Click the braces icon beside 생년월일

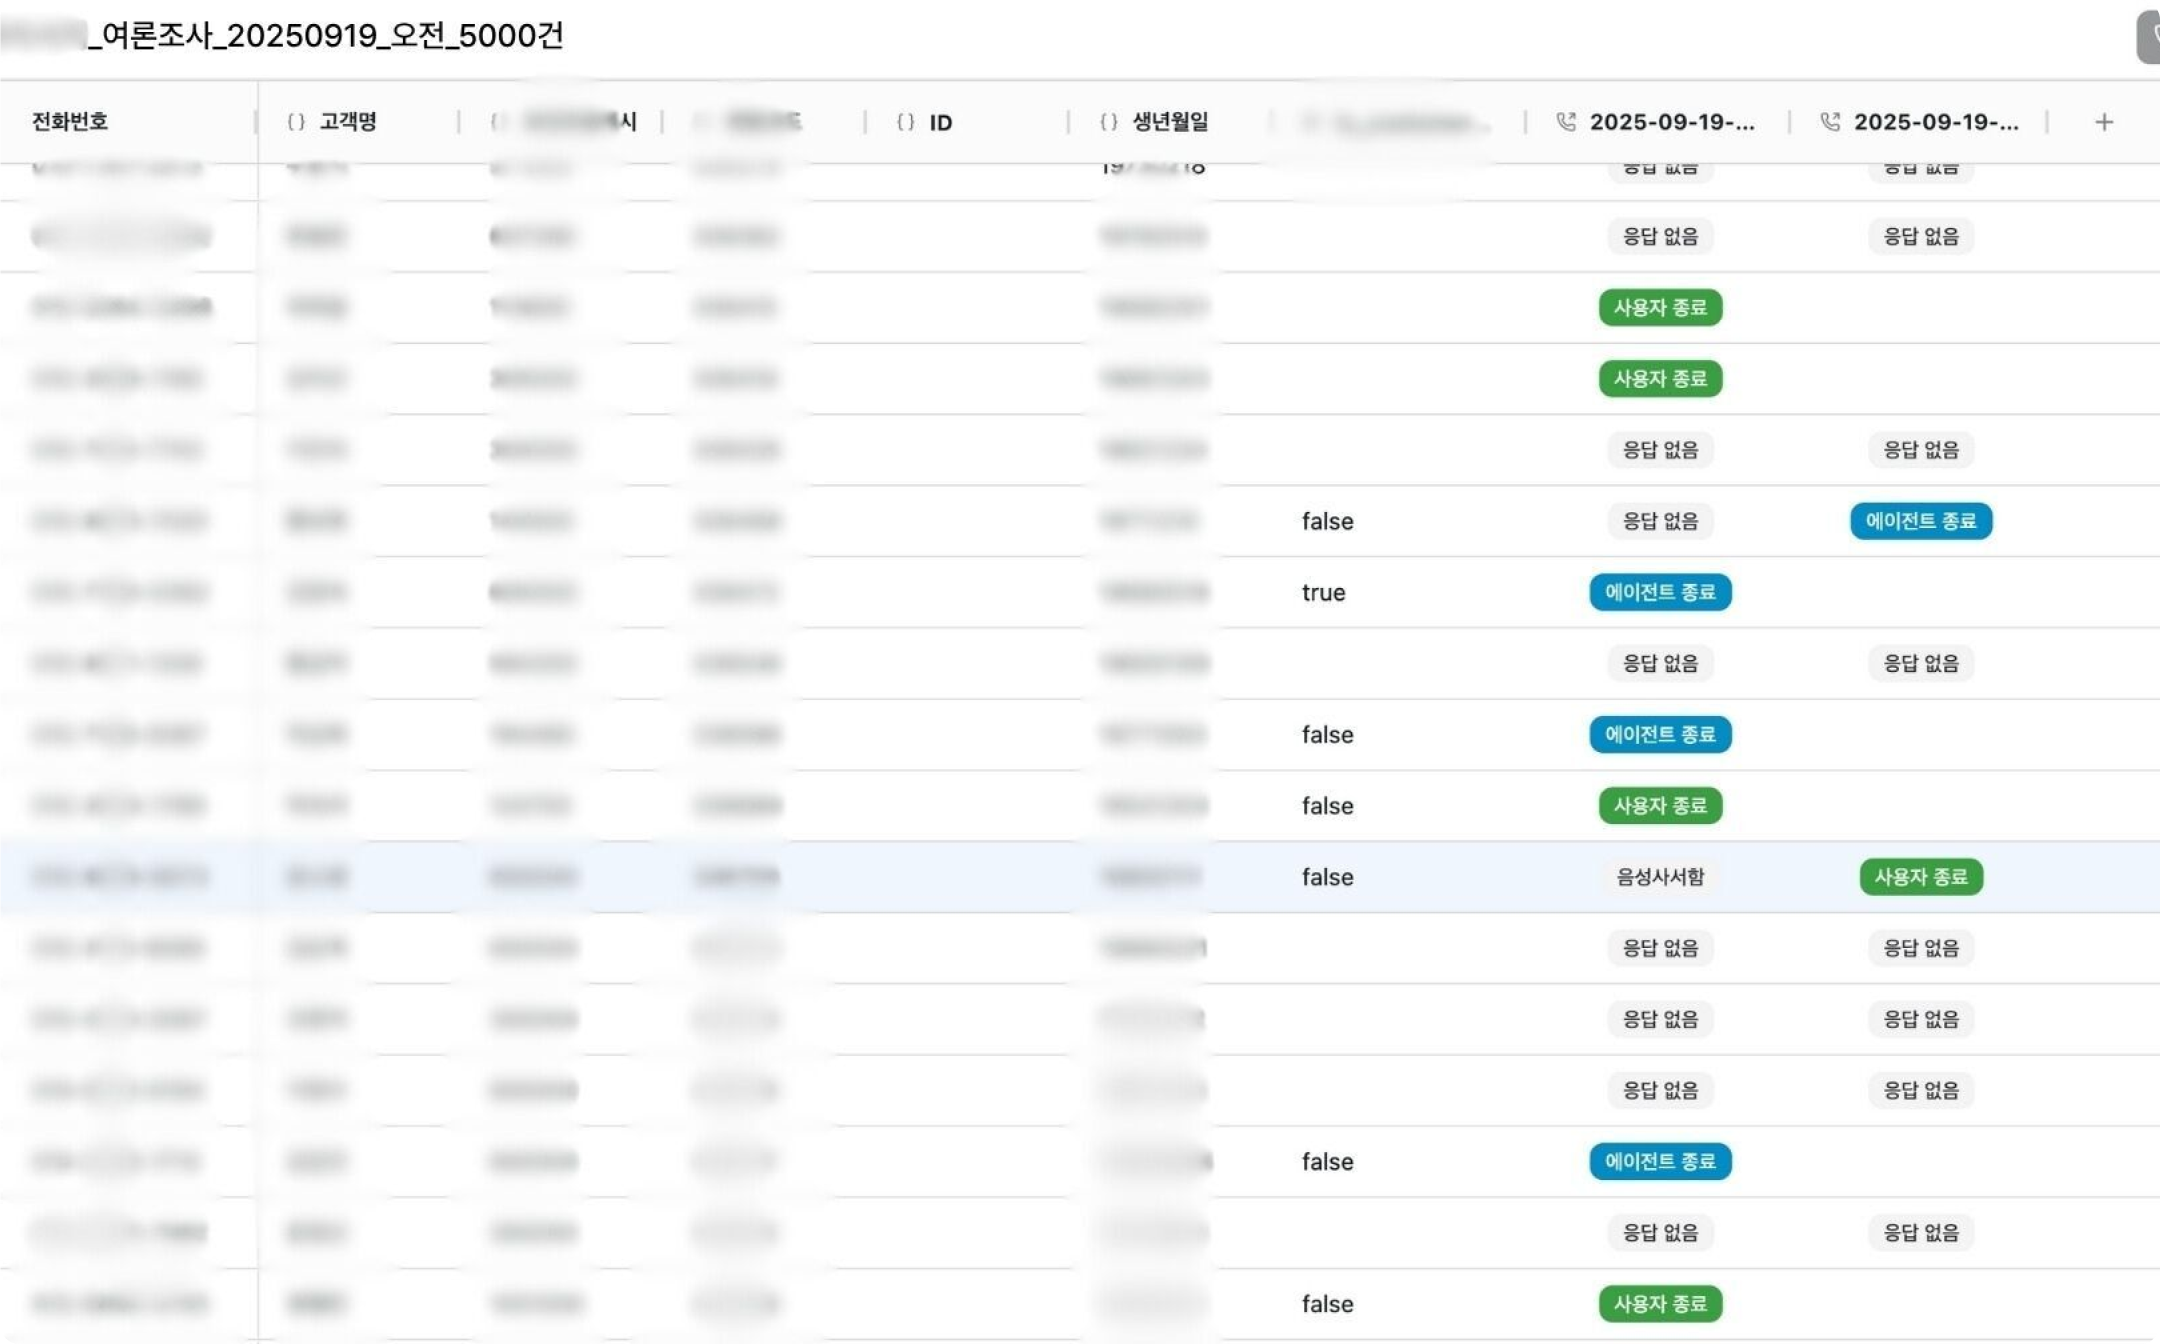point(1109,122)
